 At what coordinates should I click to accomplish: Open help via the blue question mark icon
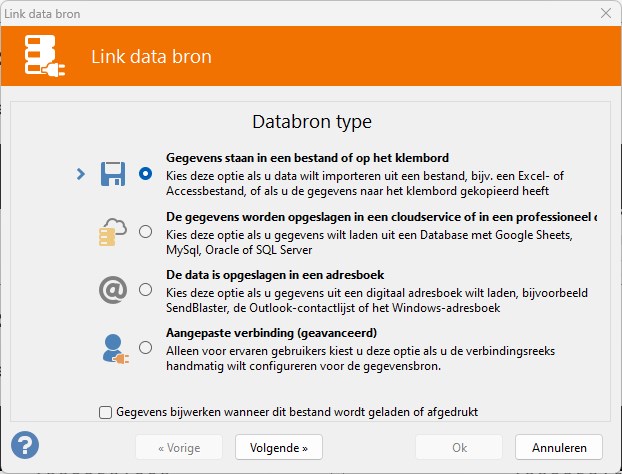[25, 445]
